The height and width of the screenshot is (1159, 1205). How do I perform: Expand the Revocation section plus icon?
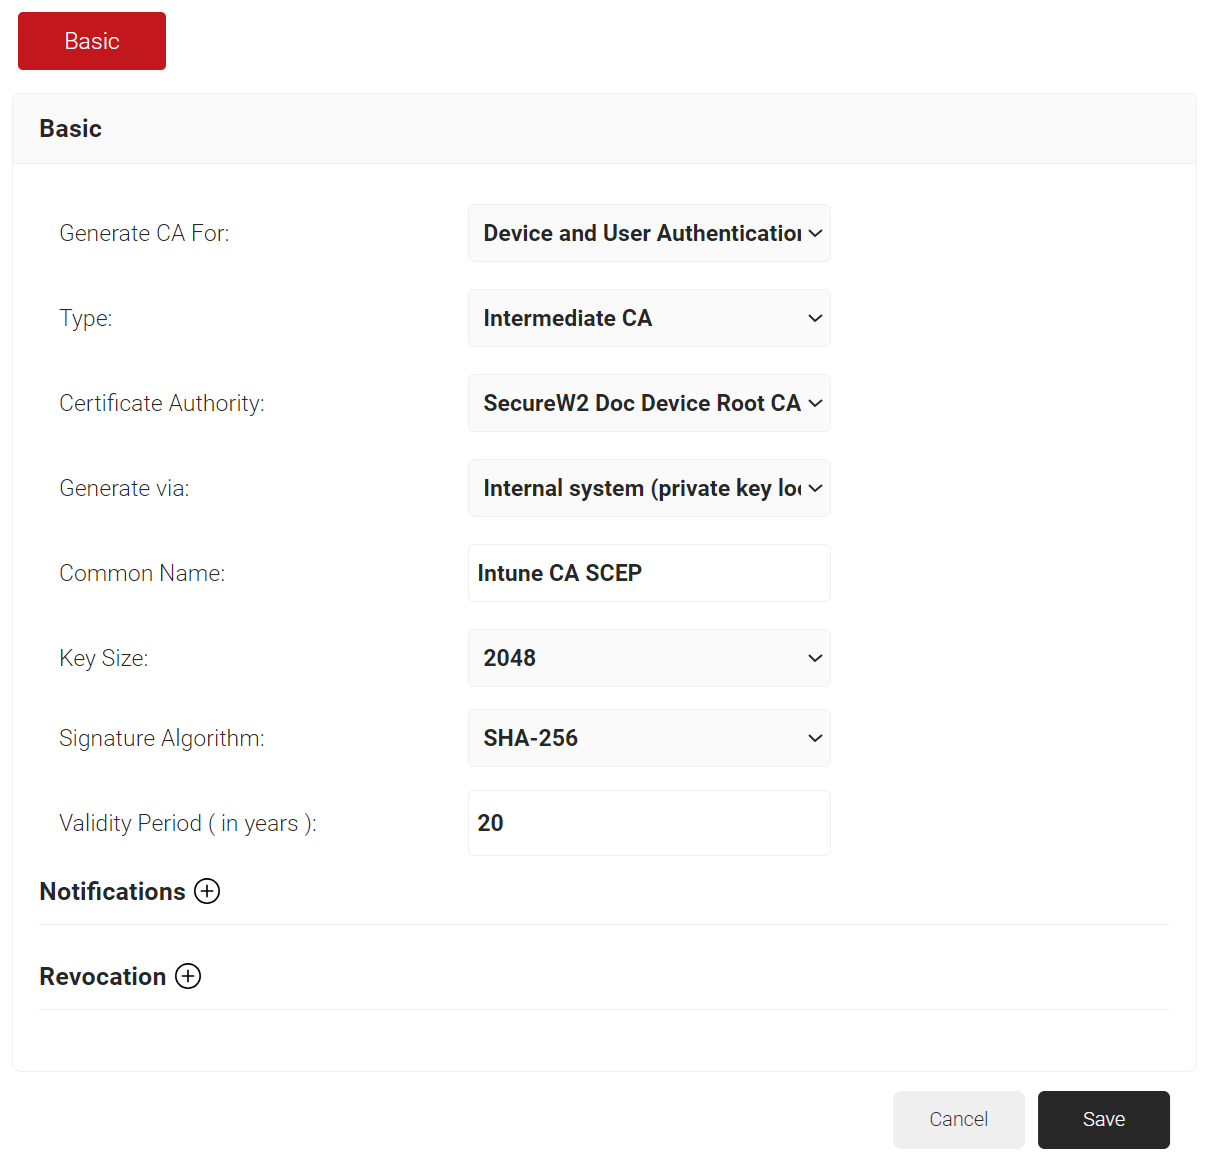pyautogui.click(x=188, y=976)
